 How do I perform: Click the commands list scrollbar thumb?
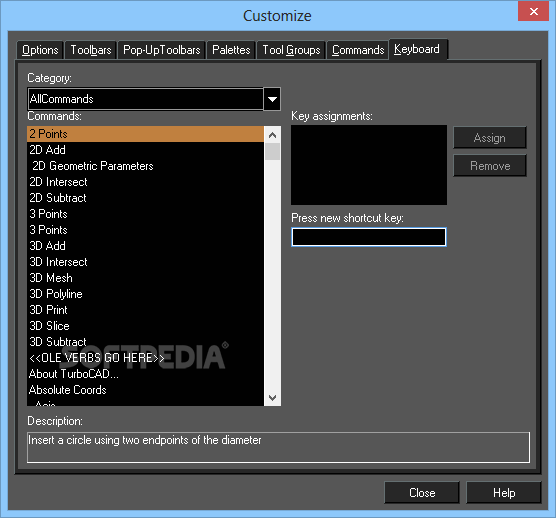(x=272, y=152)
